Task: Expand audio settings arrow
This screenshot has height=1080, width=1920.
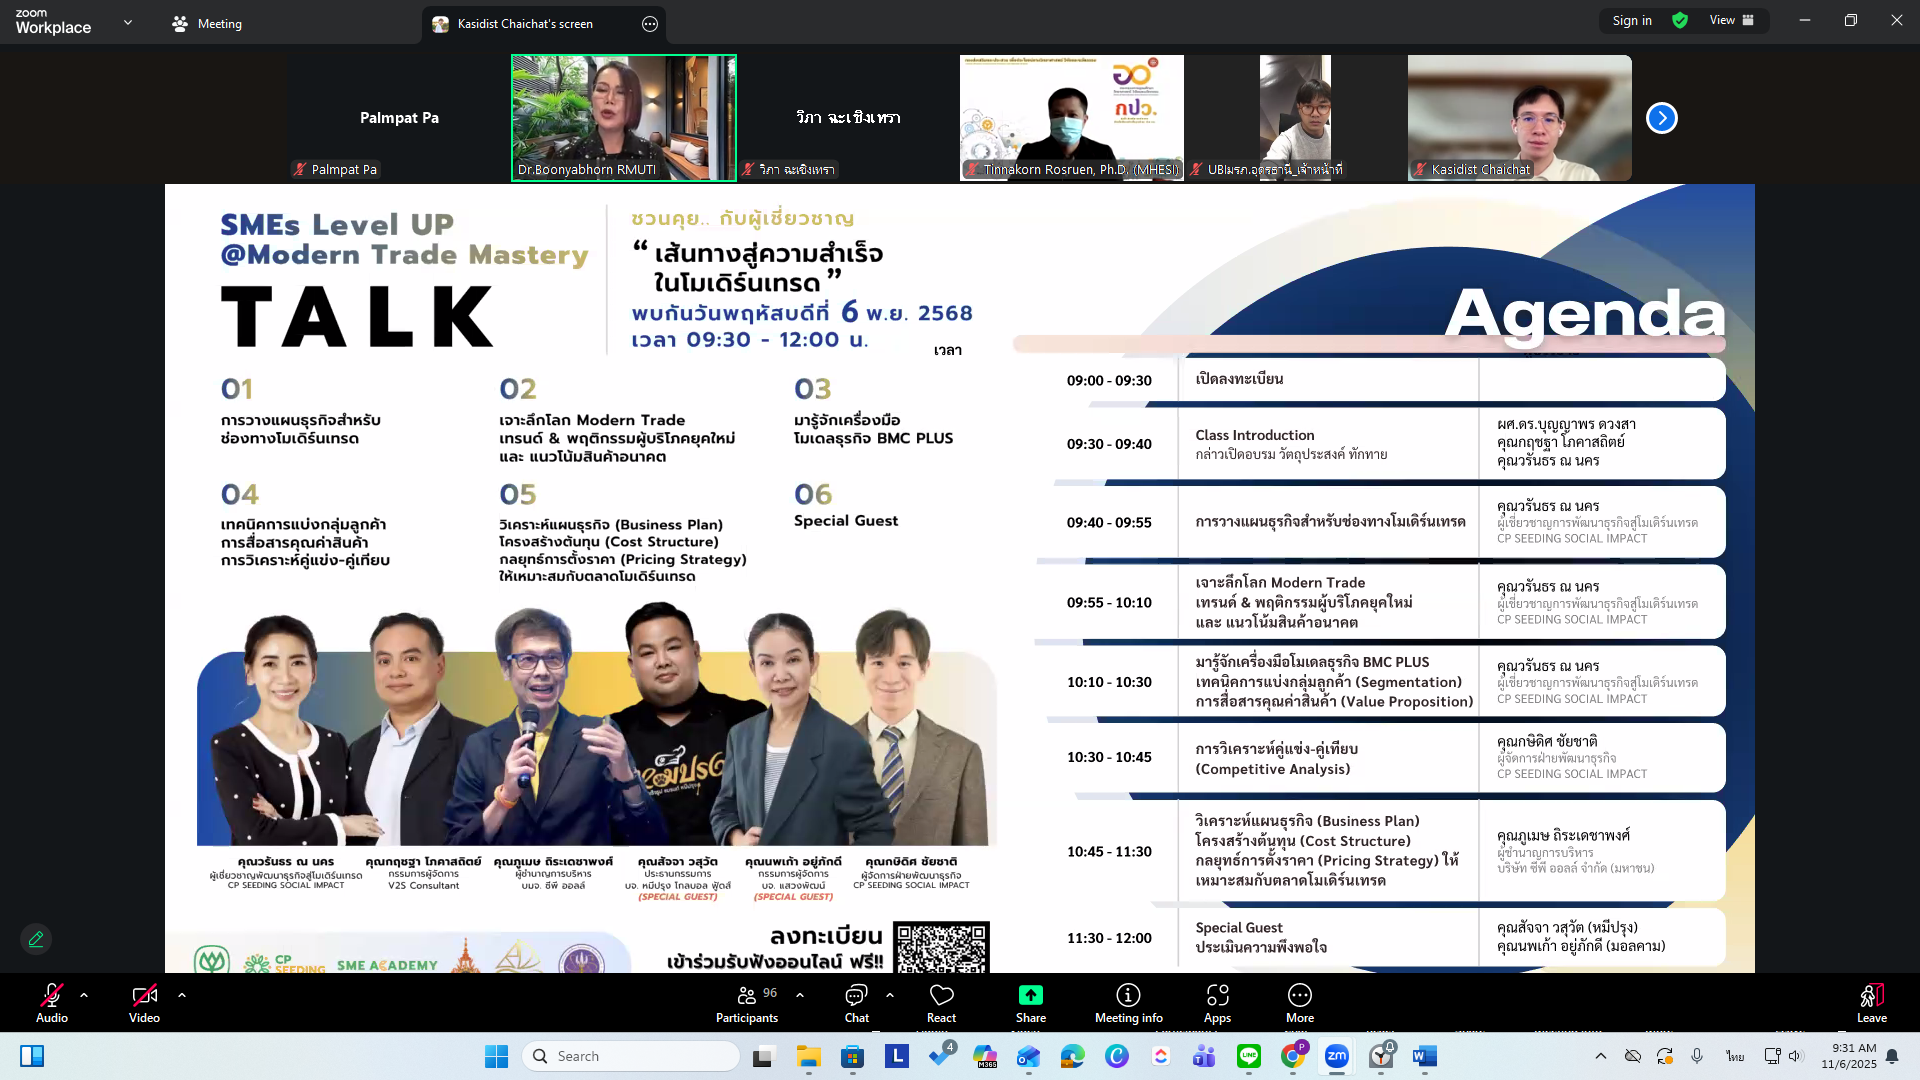Action: point(84,995)
